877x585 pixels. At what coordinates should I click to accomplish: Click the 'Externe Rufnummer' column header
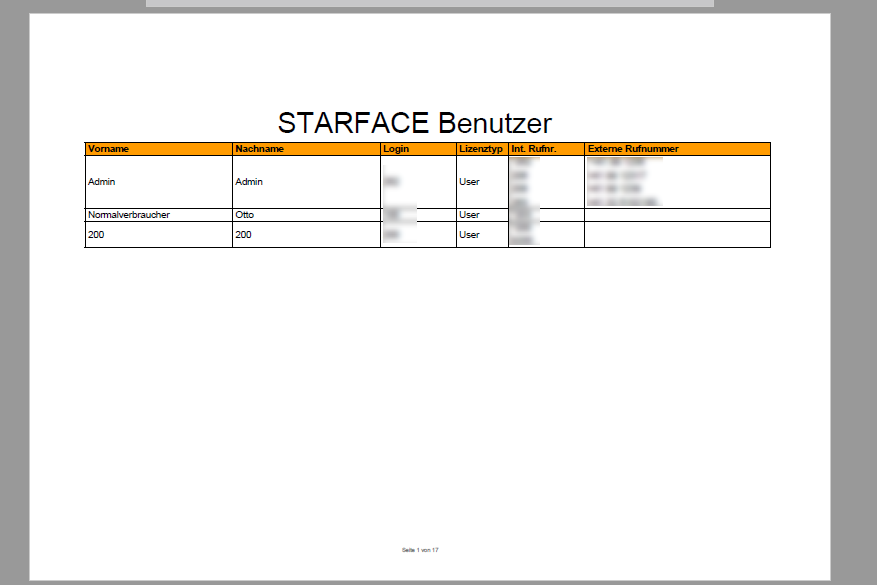[677, 149]
